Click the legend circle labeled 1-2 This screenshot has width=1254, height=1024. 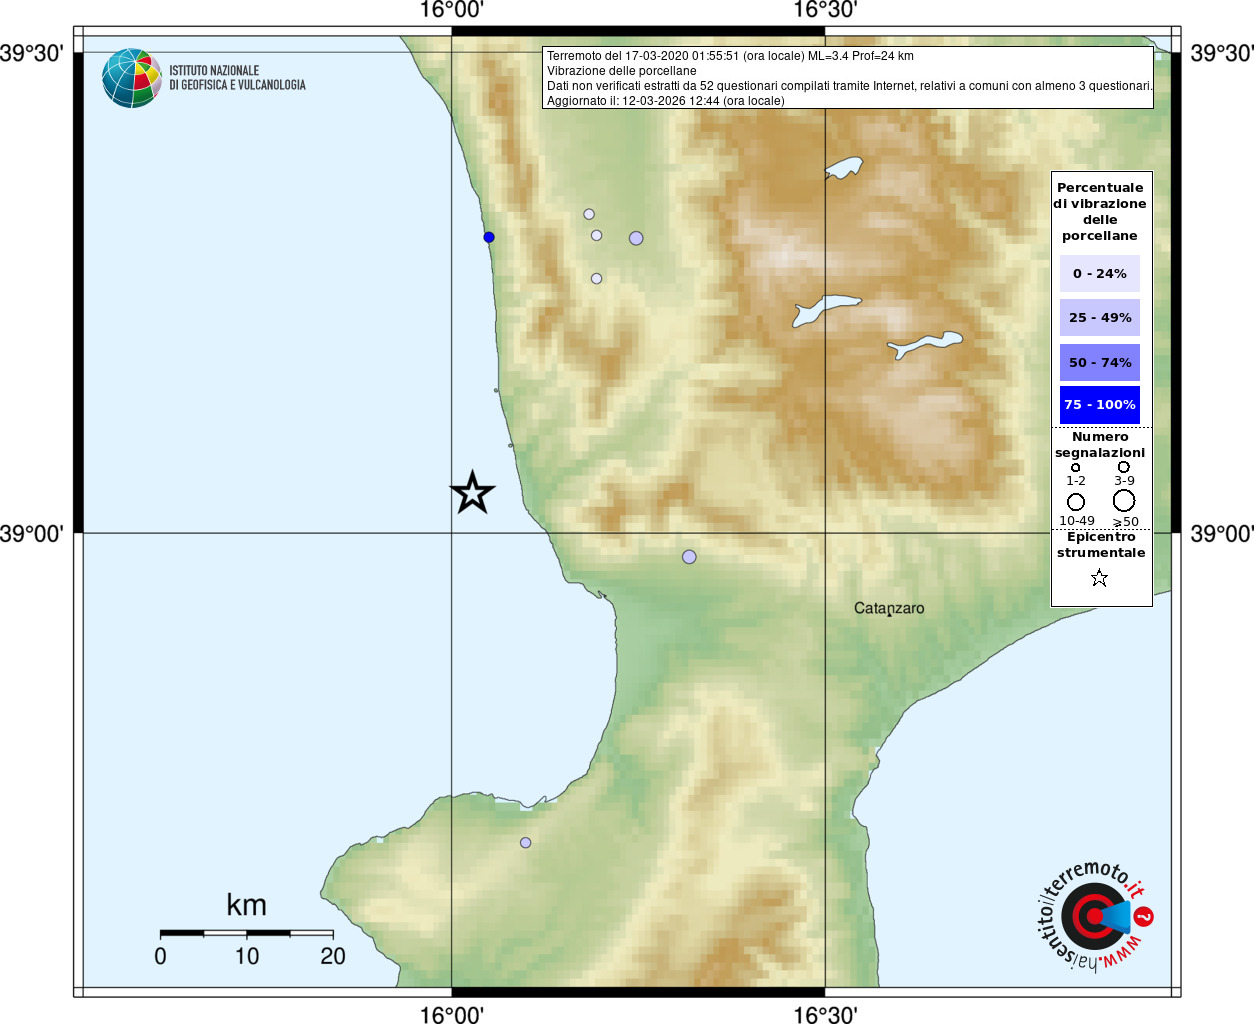[1076, 467]
